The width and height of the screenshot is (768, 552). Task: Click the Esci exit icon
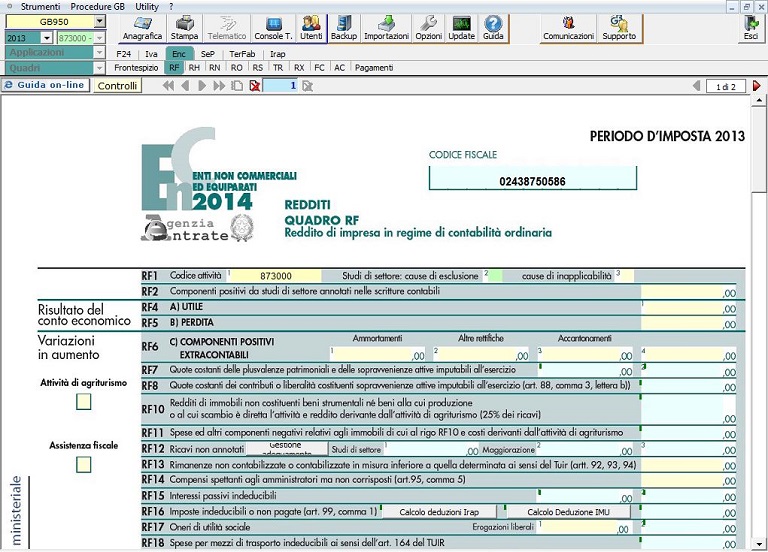point(751,28)
